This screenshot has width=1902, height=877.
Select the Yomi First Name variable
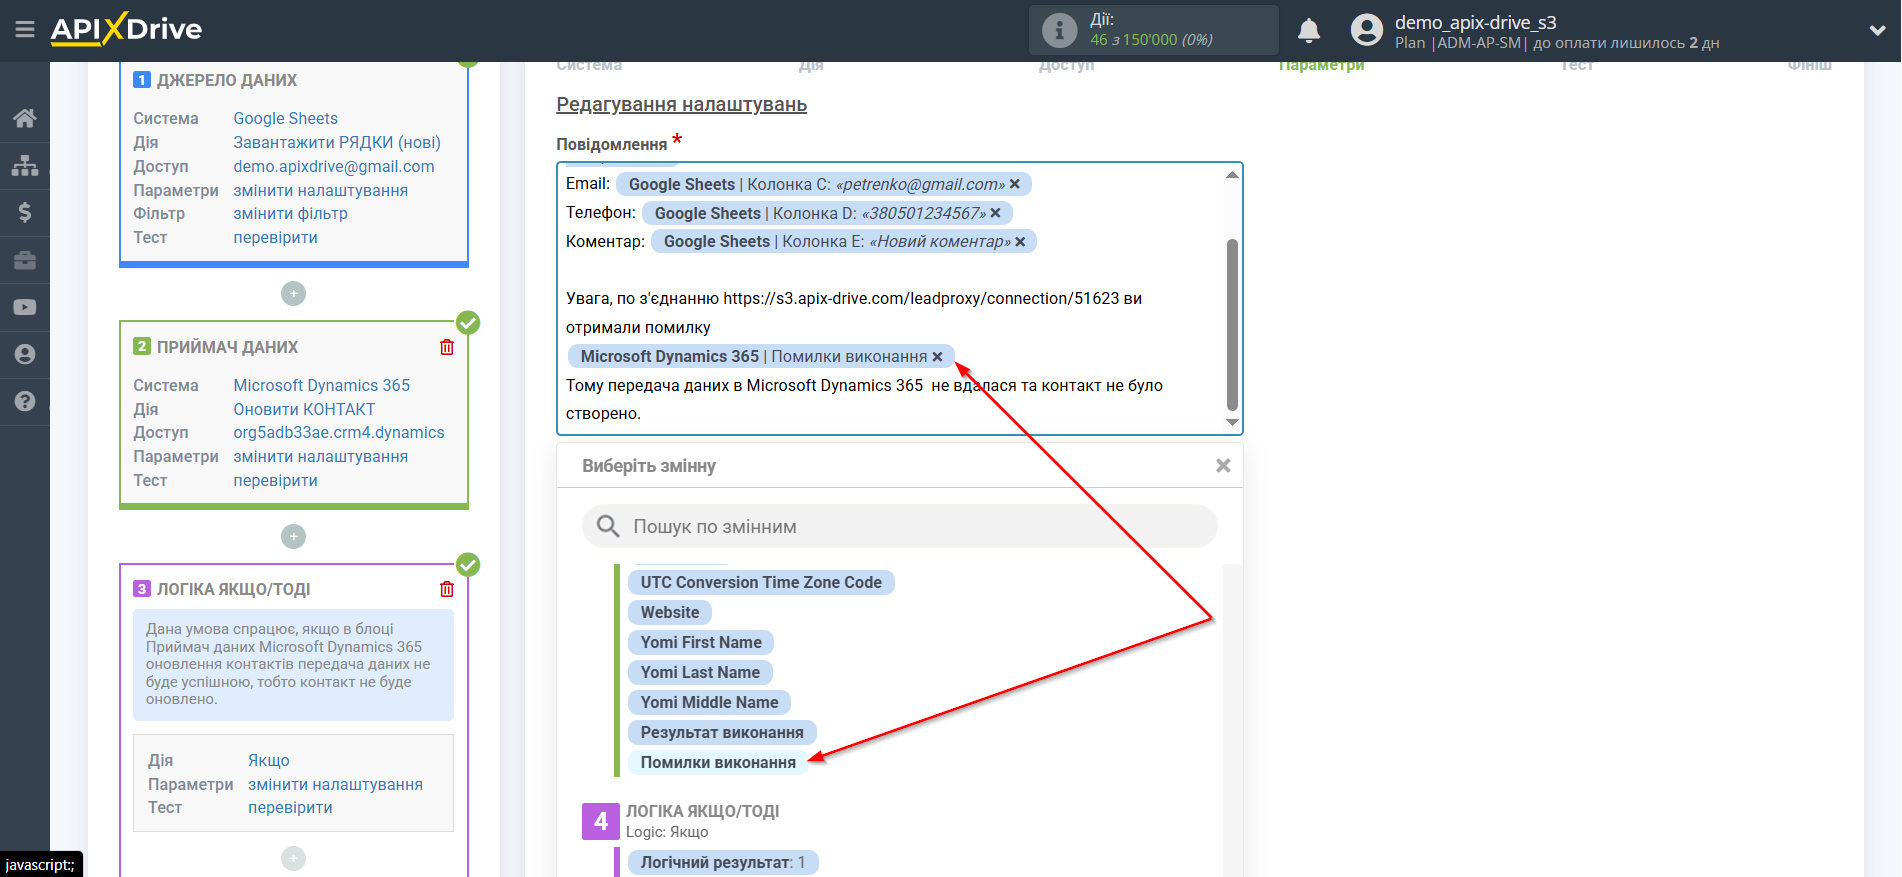coord(701,642)
